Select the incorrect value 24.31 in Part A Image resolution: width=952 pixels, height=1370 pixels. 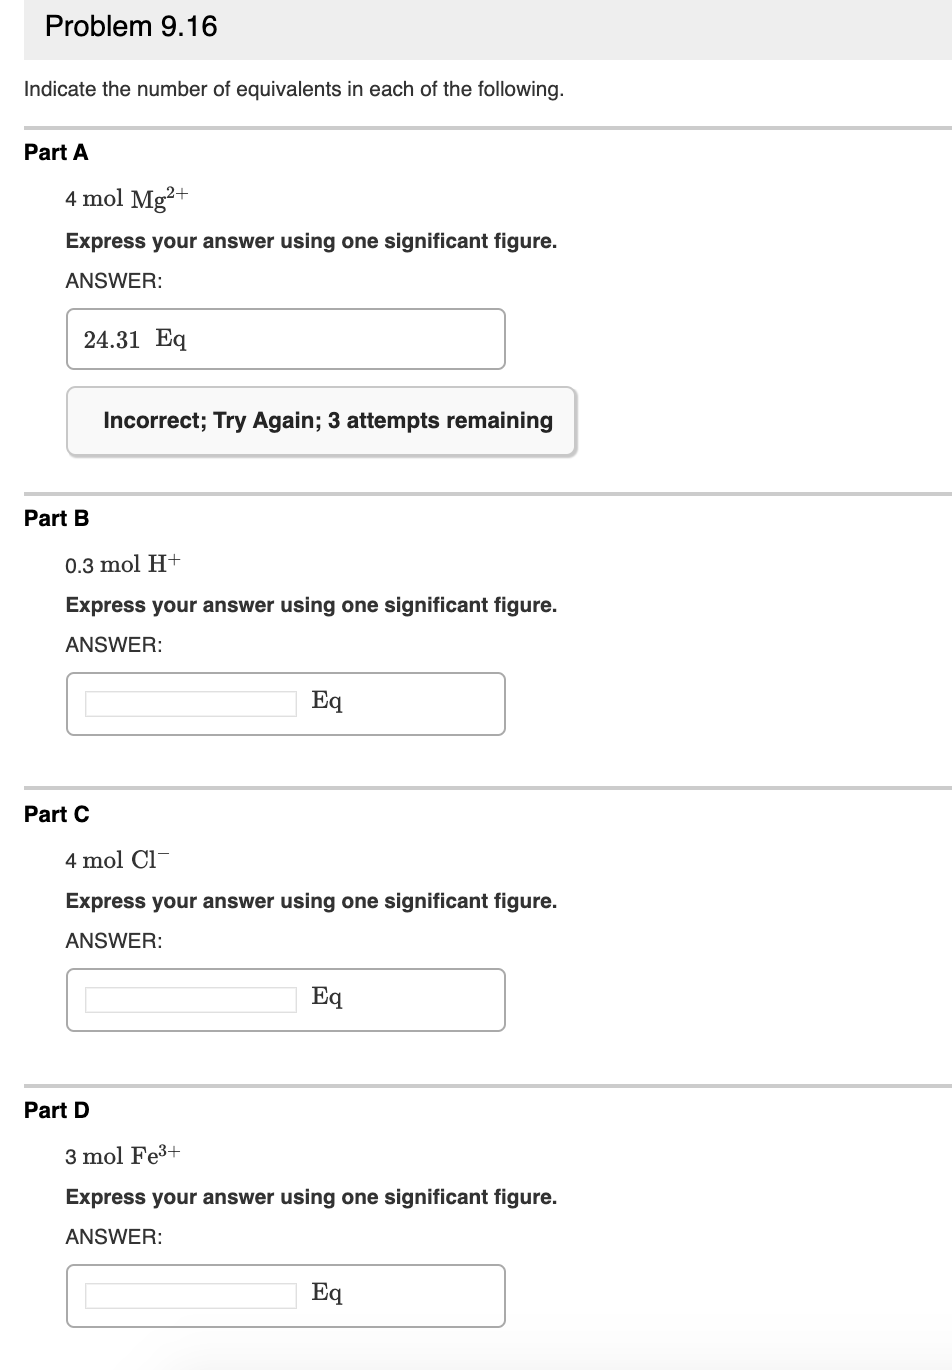tap(111, 339)
